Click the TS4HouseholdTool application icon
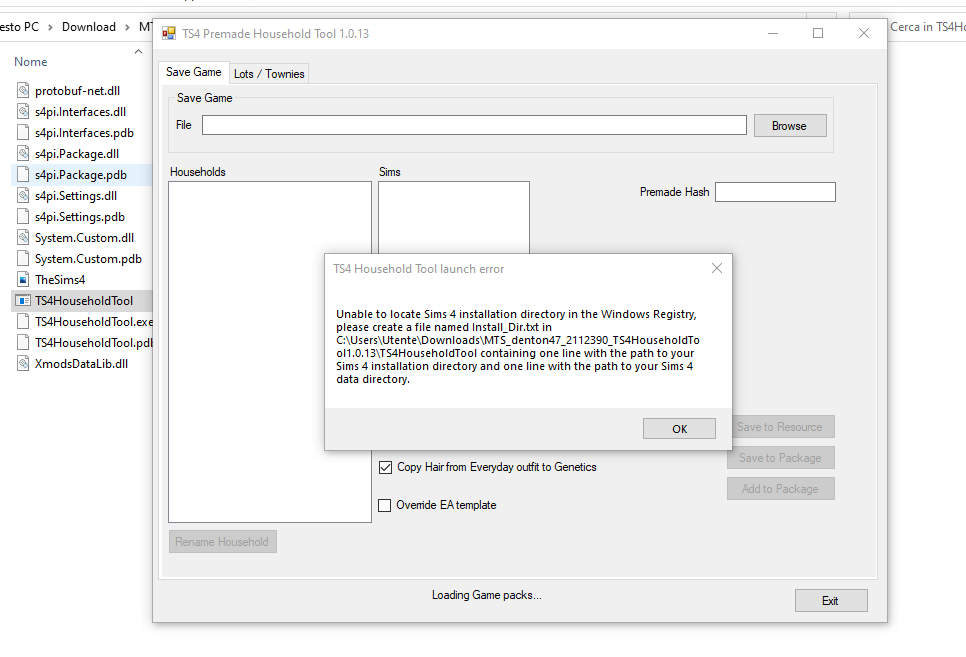 (23, 301)
